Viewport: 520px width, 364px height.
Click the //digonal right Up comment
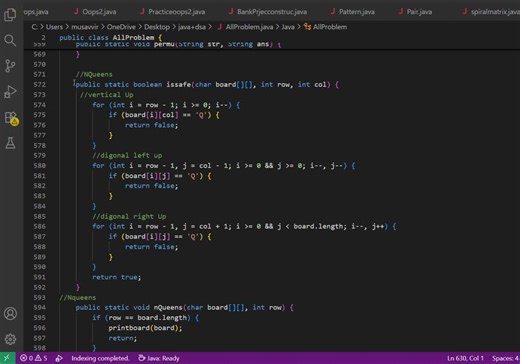pos(129,216)
